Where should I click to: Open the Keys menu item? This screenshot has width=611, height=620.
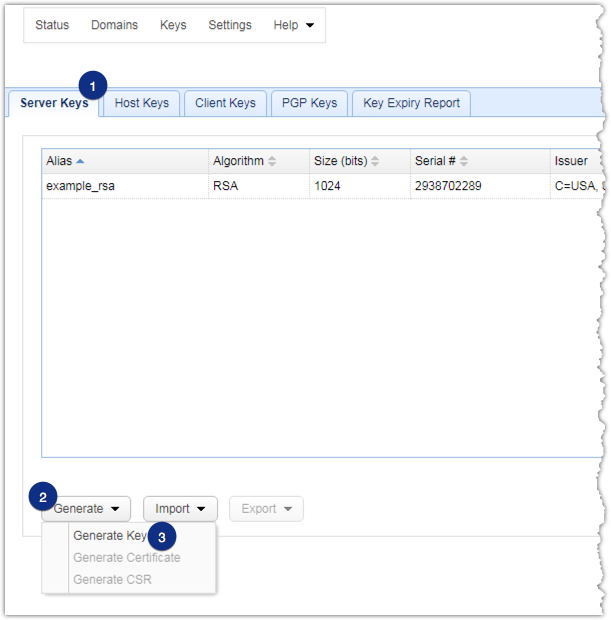pyautogui.click(x=173, y=25)
